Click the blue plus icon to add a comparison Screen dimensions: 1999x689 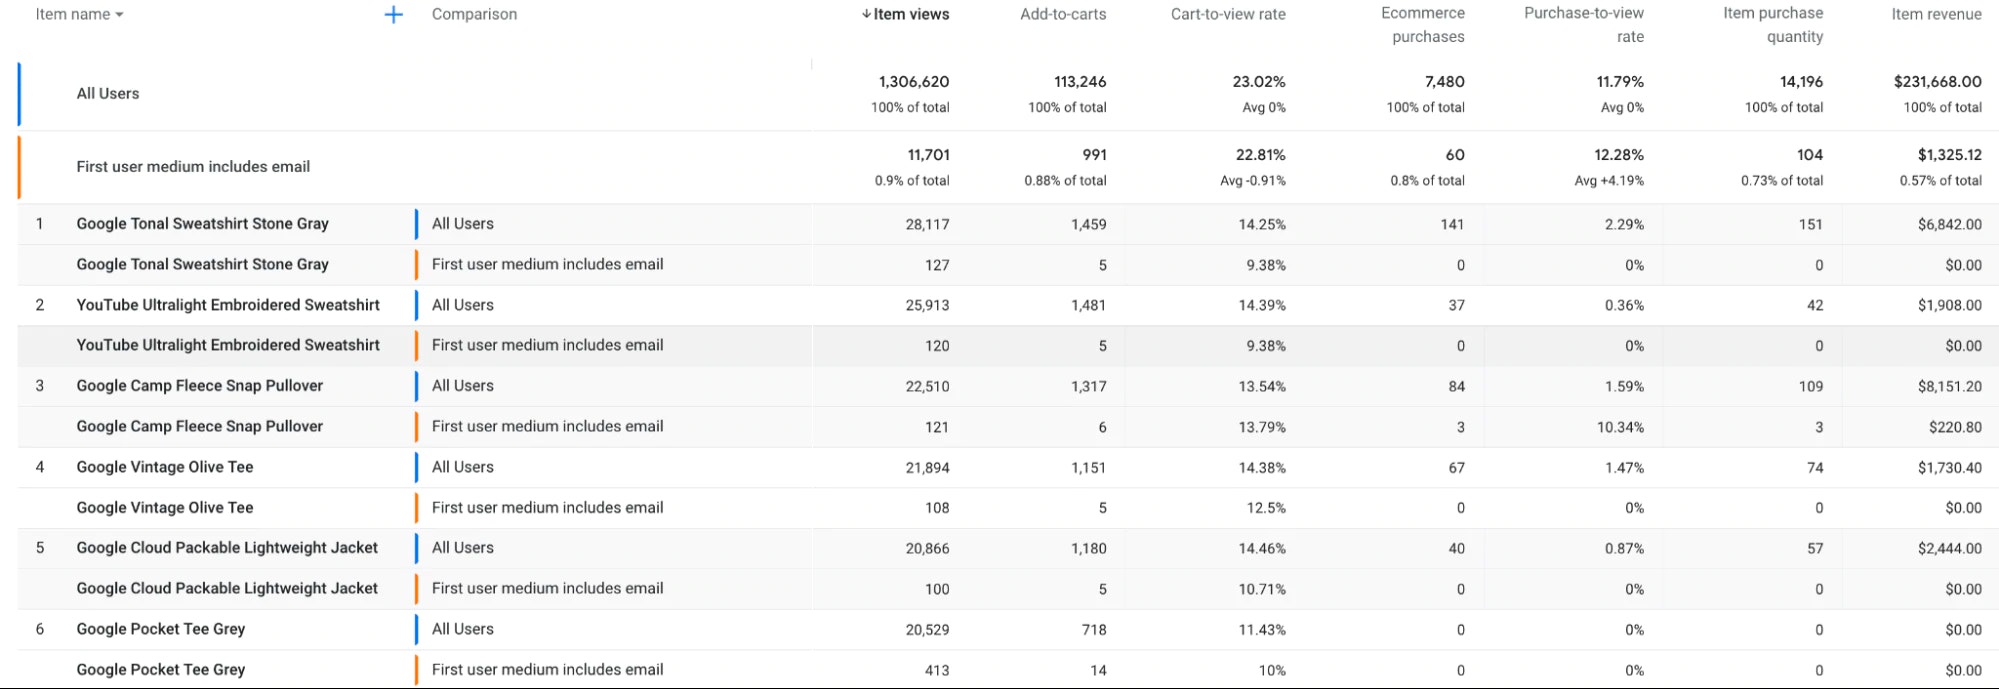click(x=394, y=14)
